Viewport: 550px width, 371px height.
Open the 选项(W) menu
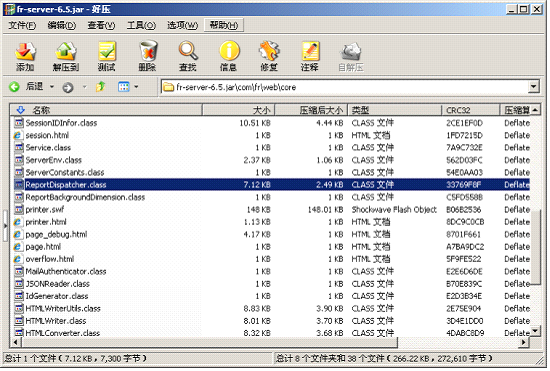[182, 25]
